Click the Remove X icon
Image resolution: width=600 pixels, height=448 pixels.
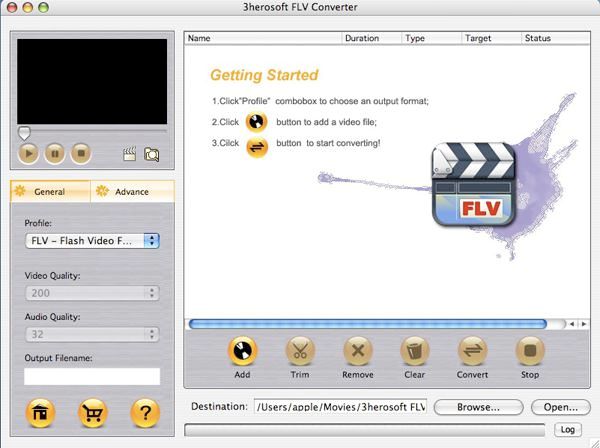coord(358,351)
